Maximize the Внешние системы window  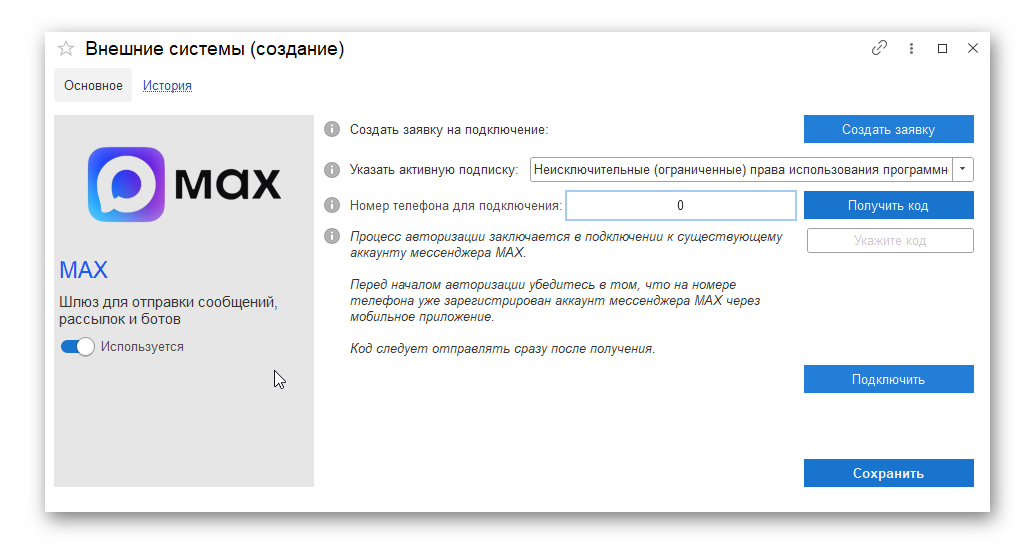pos(942,48)
